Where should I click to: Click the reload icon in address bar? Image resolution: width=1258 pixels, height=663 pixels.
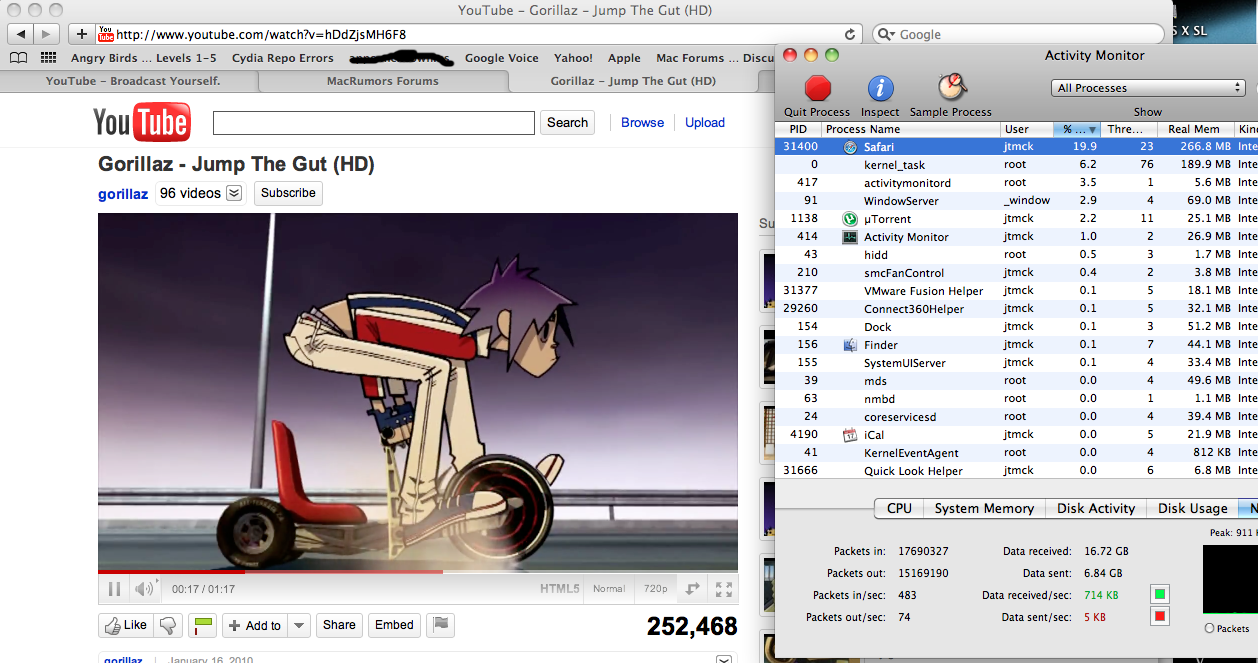(x=851, y=34)
